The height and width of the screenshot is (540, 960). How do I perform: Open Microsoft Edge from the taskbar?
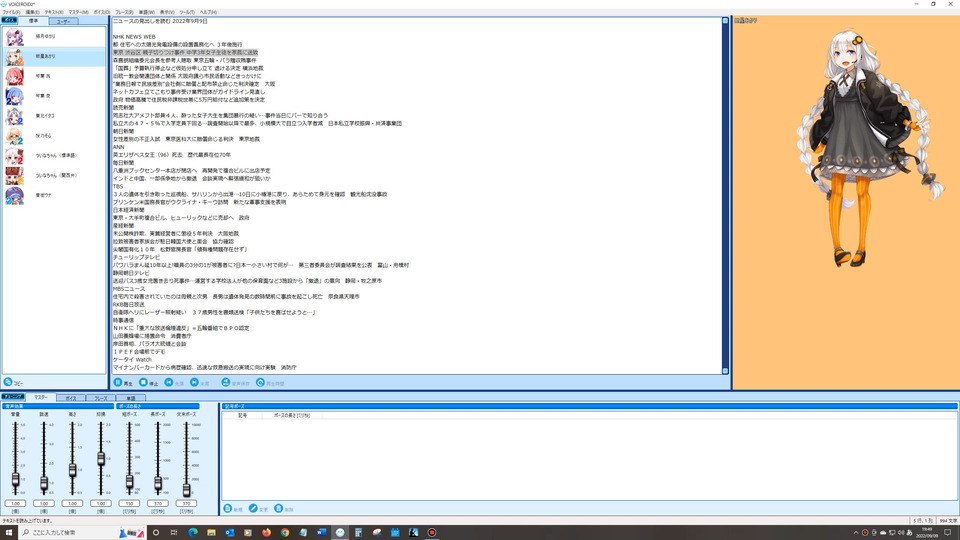click(x=193, y=533)
